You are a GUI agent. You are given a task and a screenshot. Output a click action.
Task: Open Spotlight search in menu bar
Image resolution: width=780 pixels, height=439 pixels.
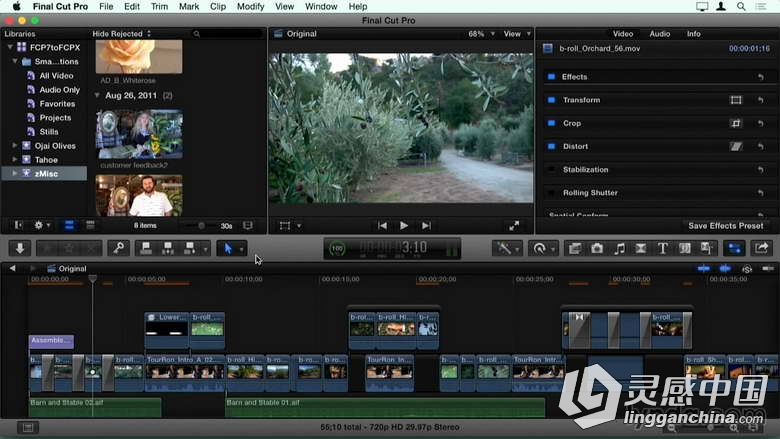tap(741, 6)
